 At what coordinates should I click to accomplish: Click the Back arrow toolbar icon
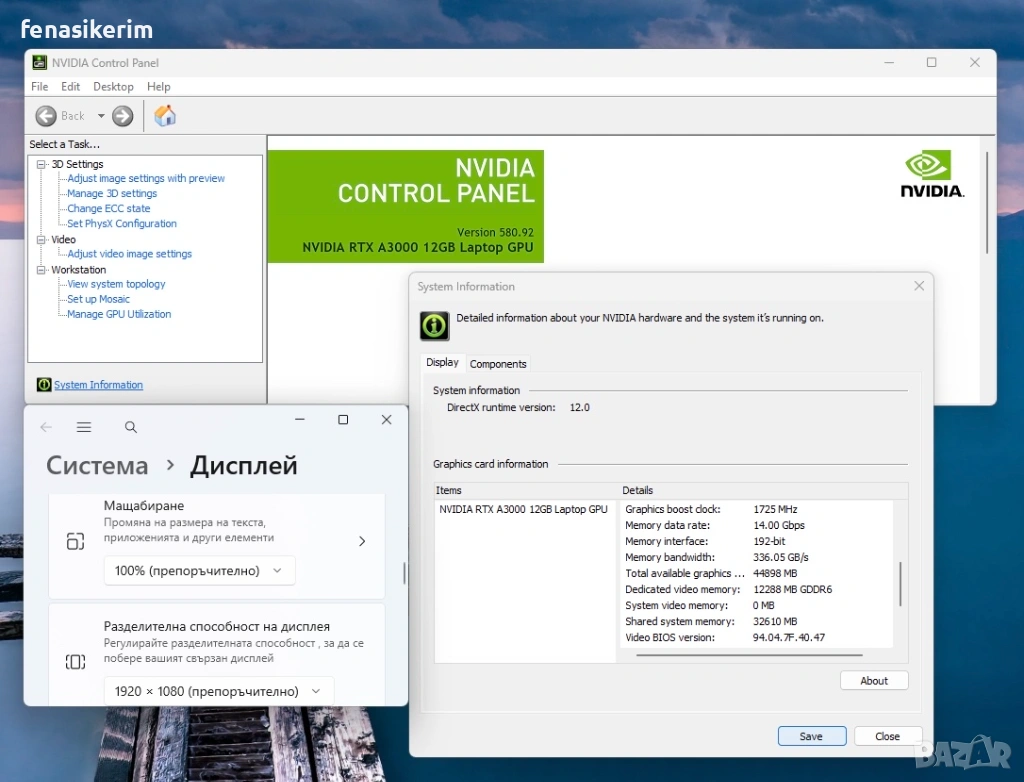point(46,116)
